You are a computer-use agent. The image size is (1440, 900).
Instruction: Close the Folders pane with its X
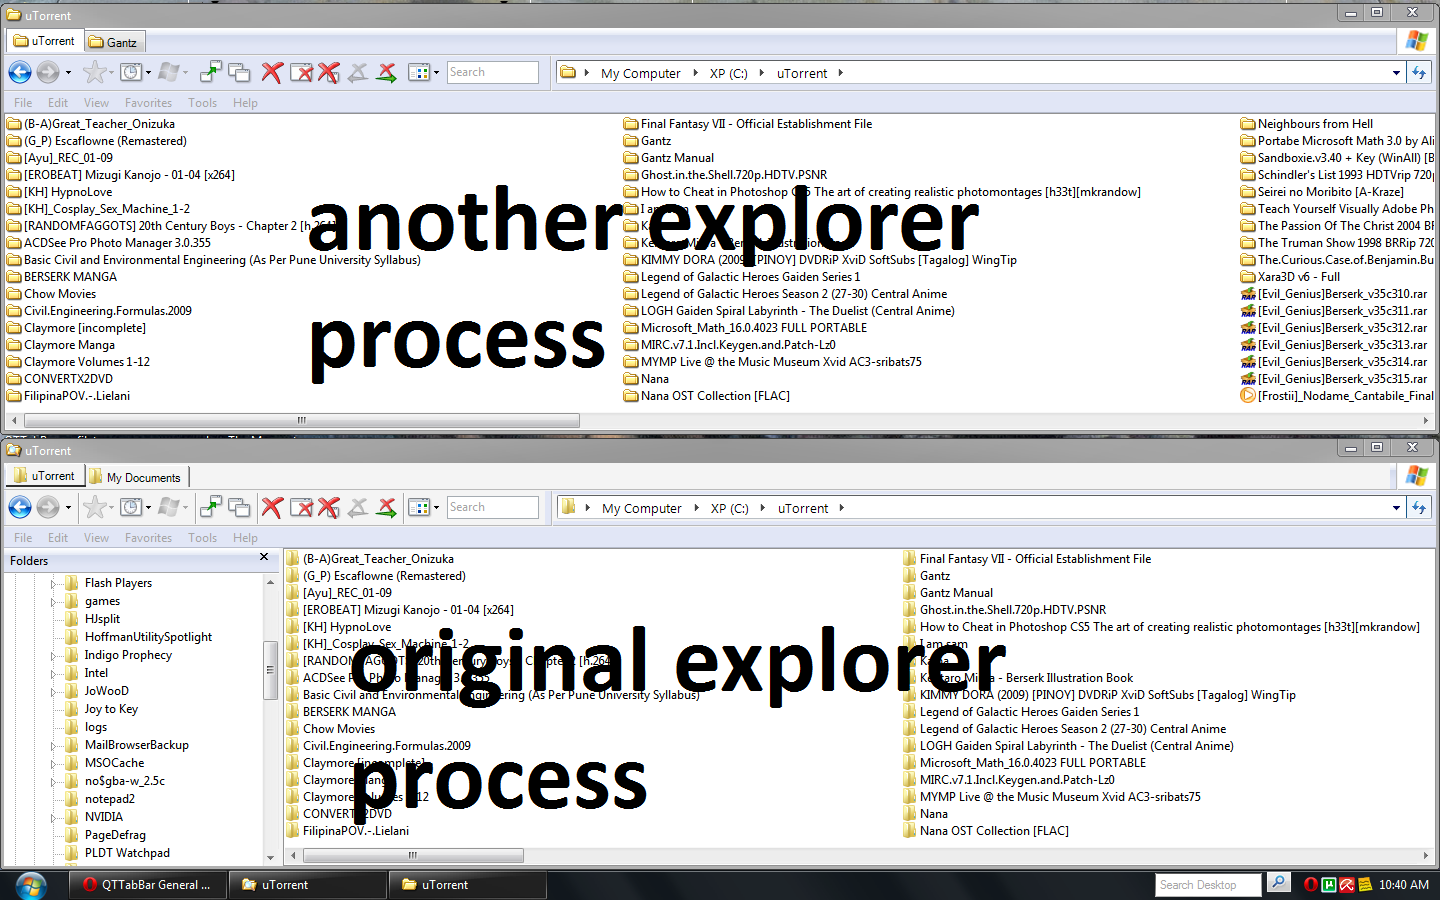click(264, 557)
